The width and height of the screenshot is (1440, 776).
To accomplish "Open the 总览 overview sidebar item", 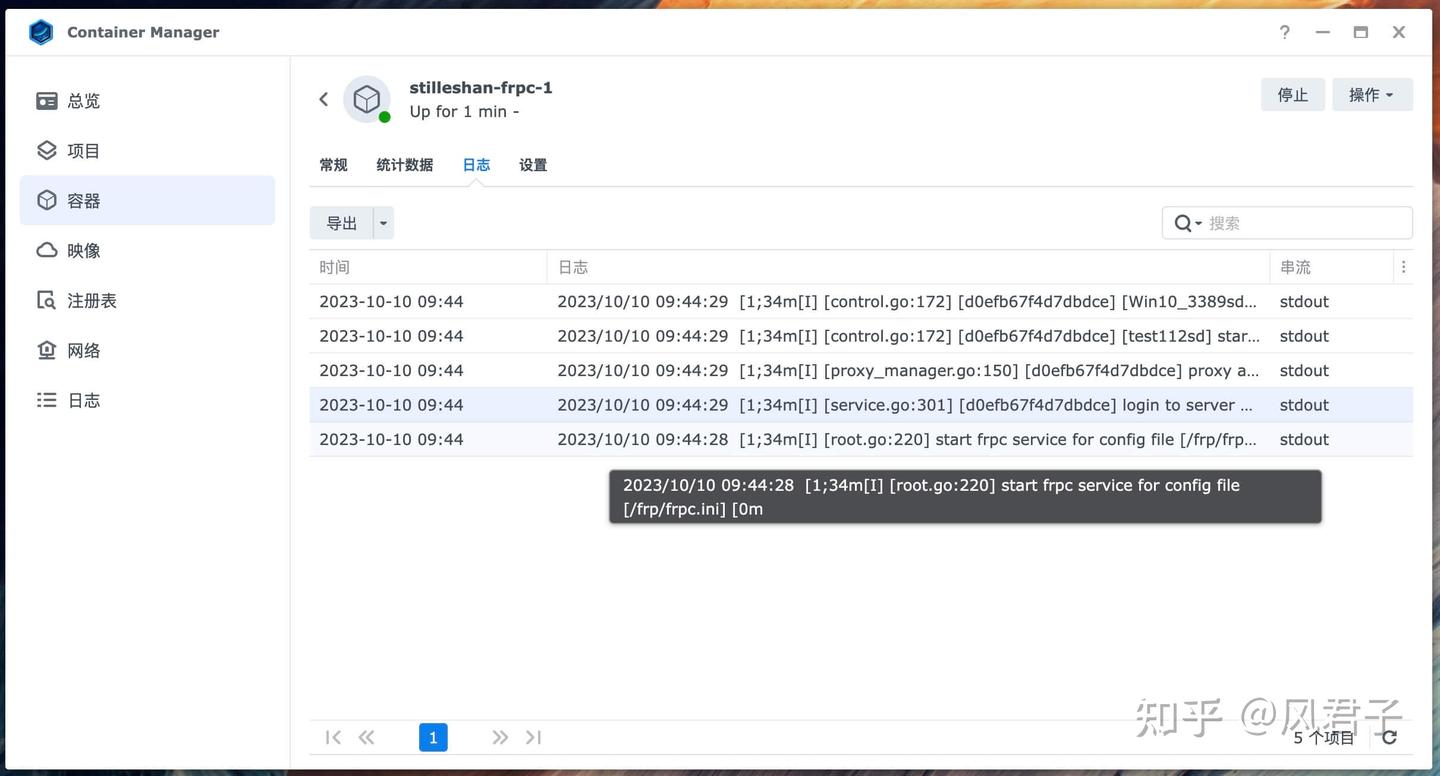I will (x=147, y=101).
